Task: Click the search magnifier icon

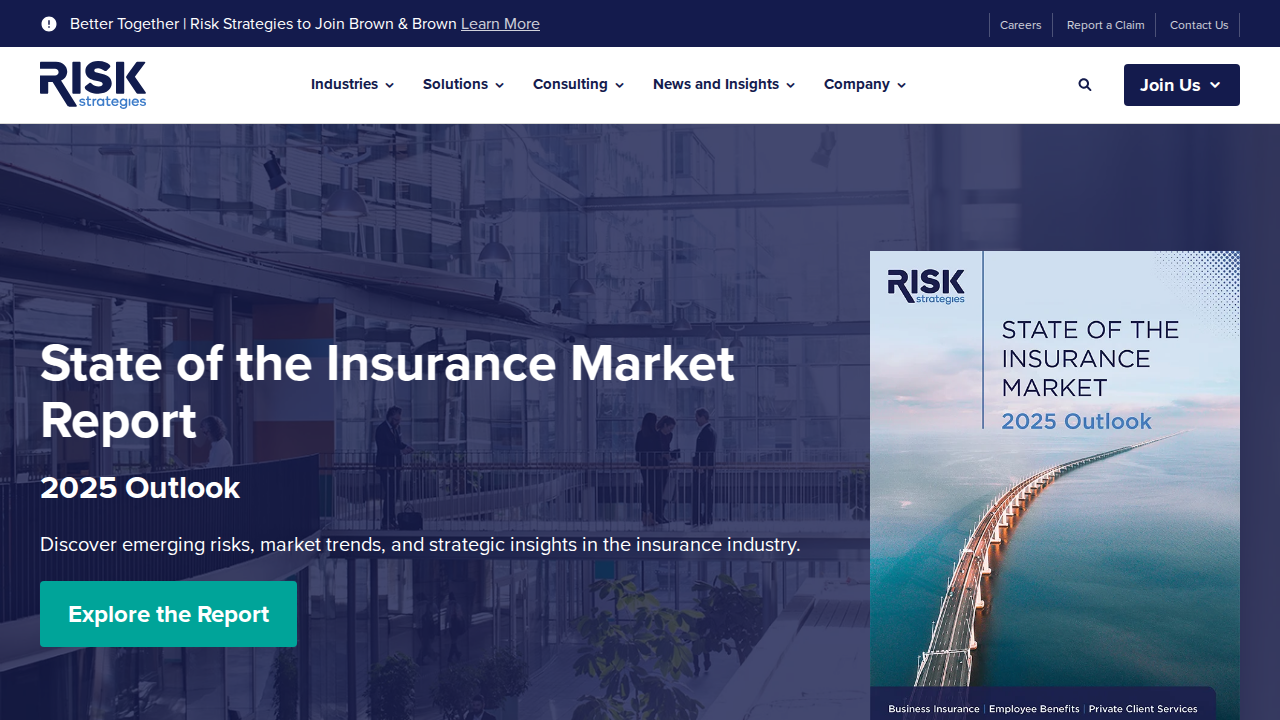Action: click(x=1085, y=85)
